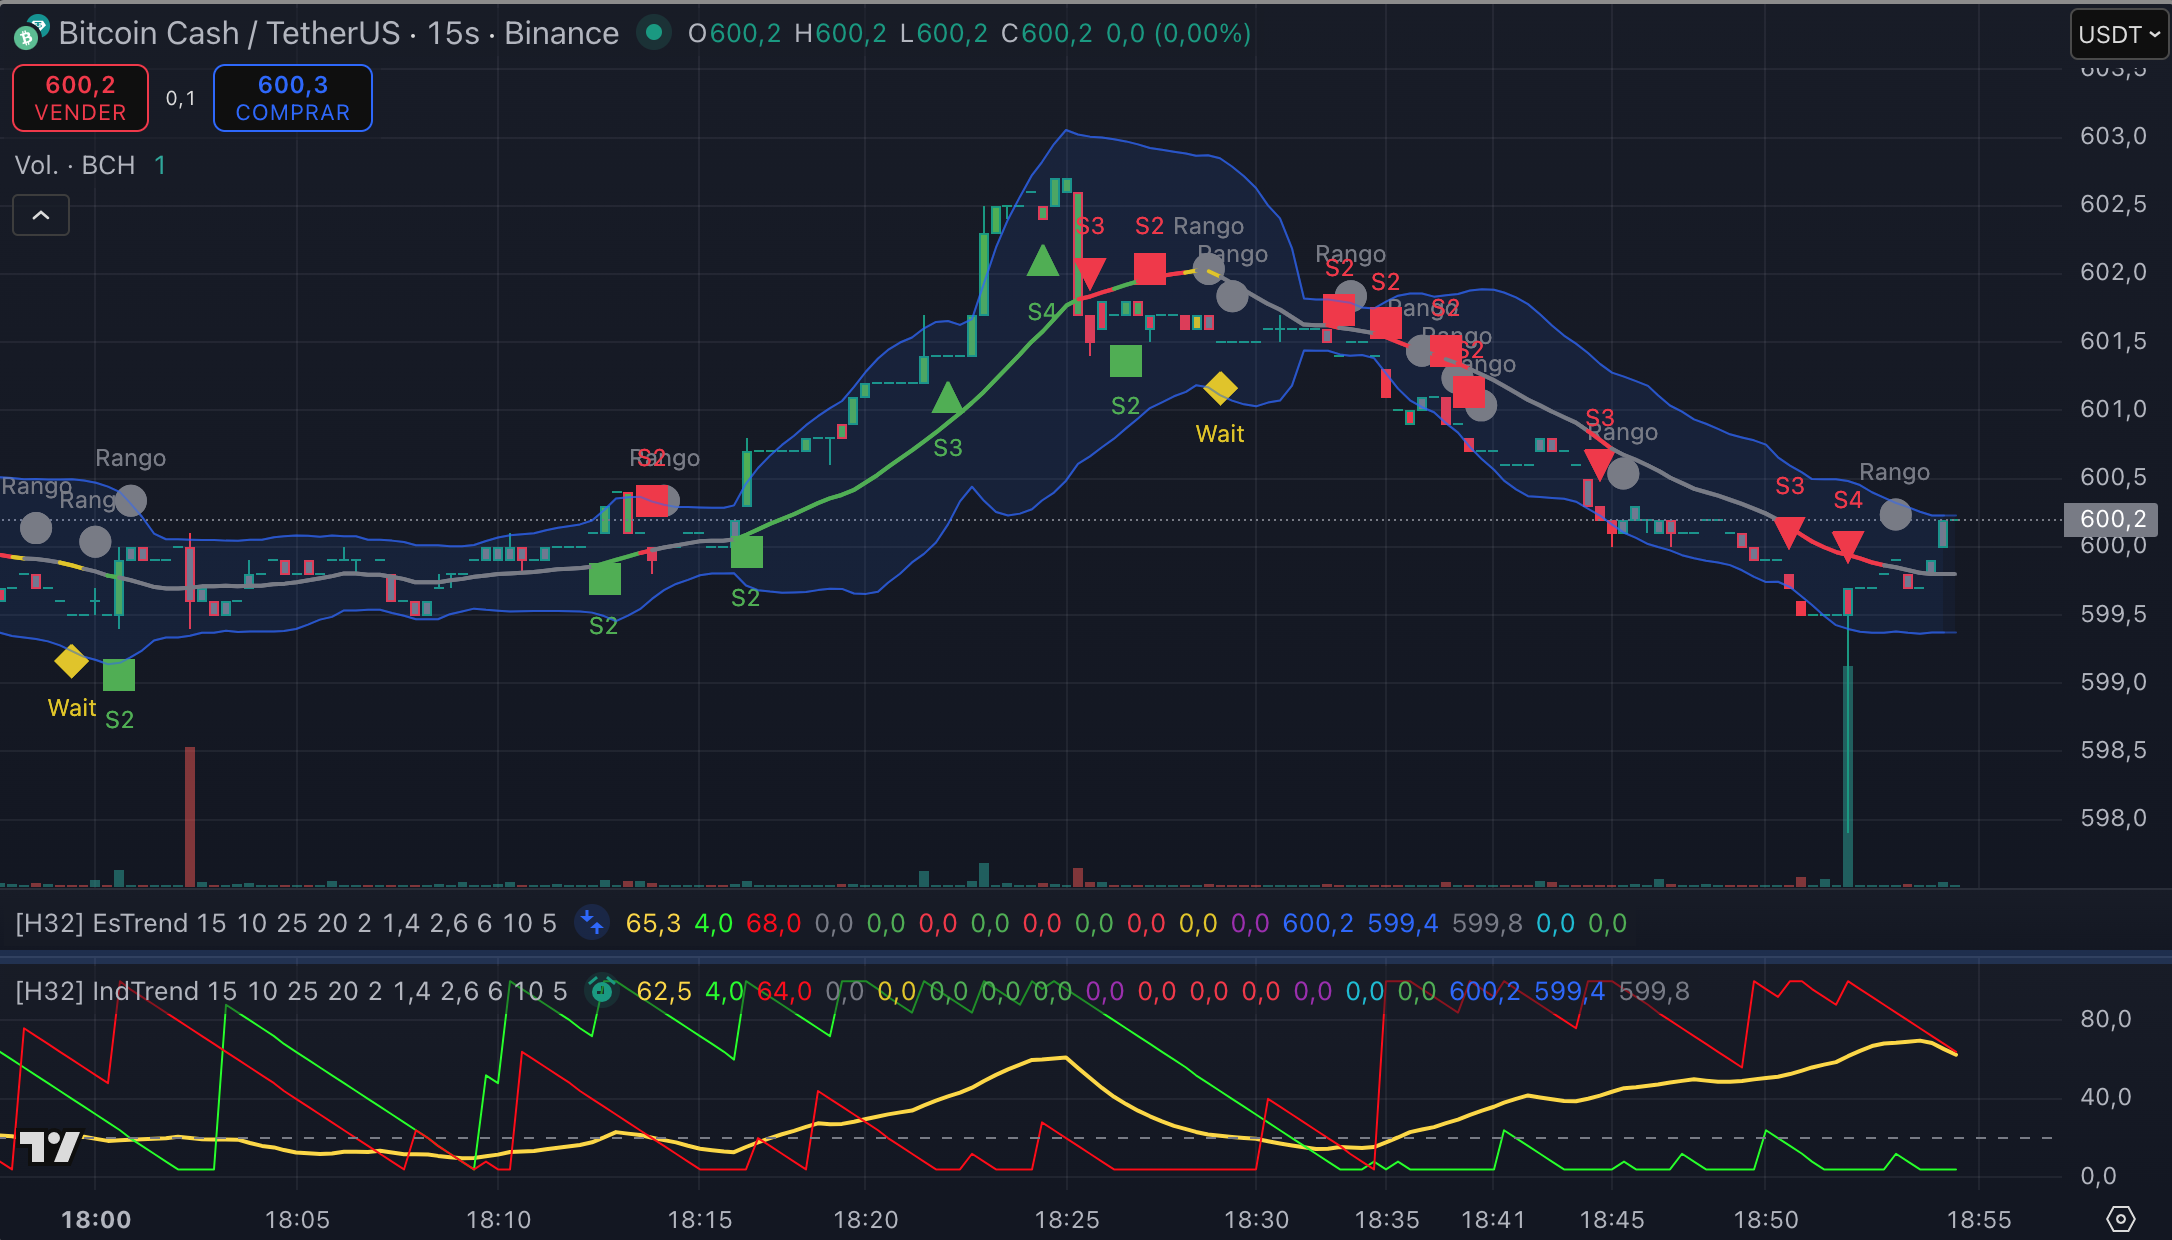Open the Binance exchange label options

coord(561,32)
